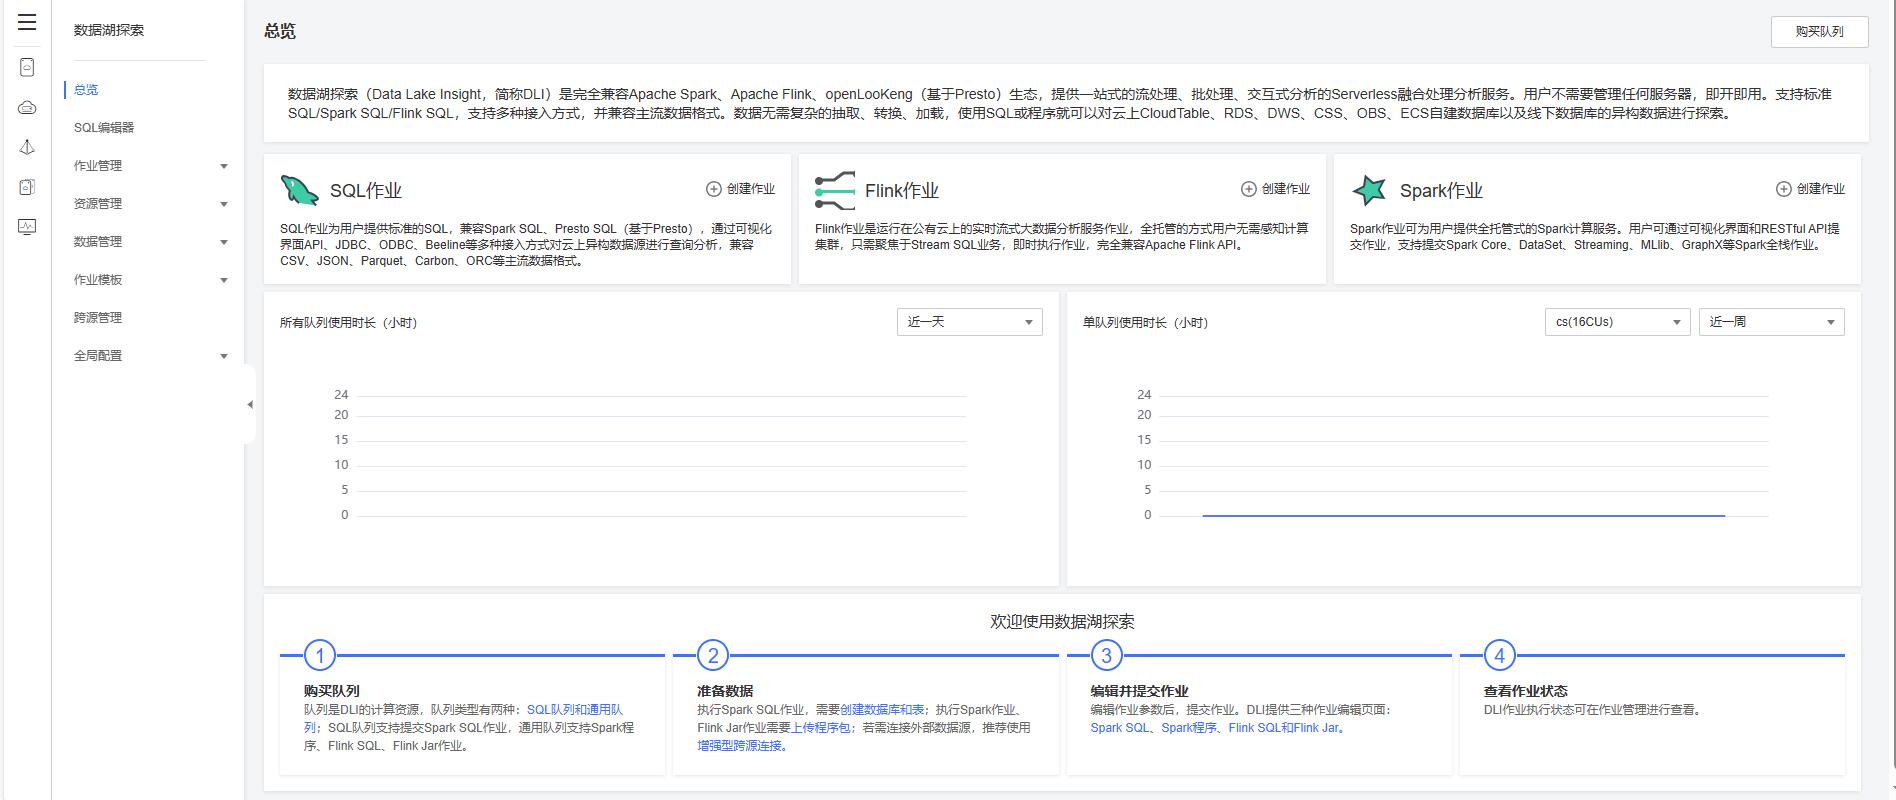1896x800 pixels.
Task: Collapse the sidebar with the arrow handle
Action: click(x=250, y=404)
